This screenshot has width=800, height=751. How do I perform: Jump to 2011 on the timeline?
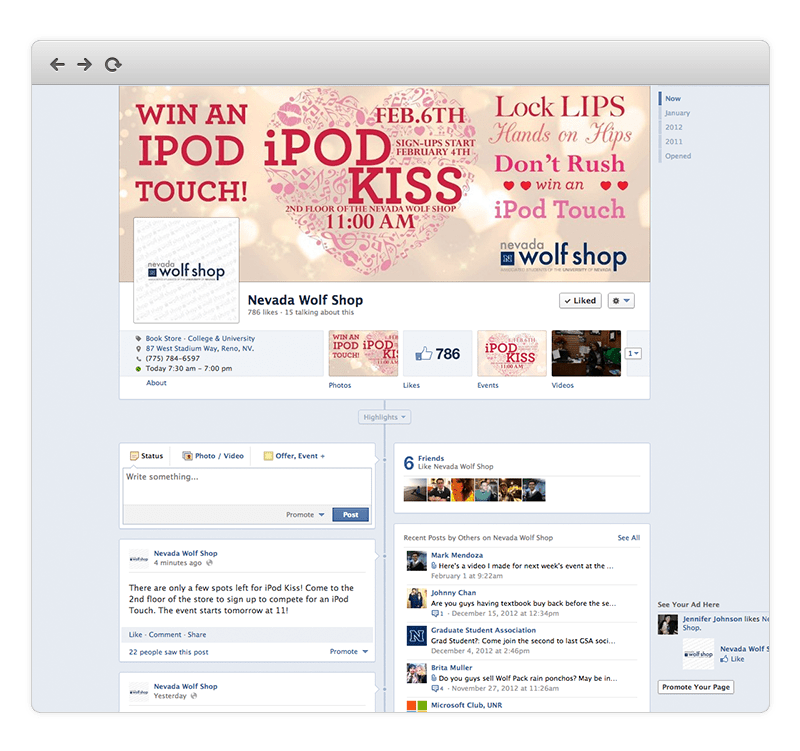tap(673, 141)
